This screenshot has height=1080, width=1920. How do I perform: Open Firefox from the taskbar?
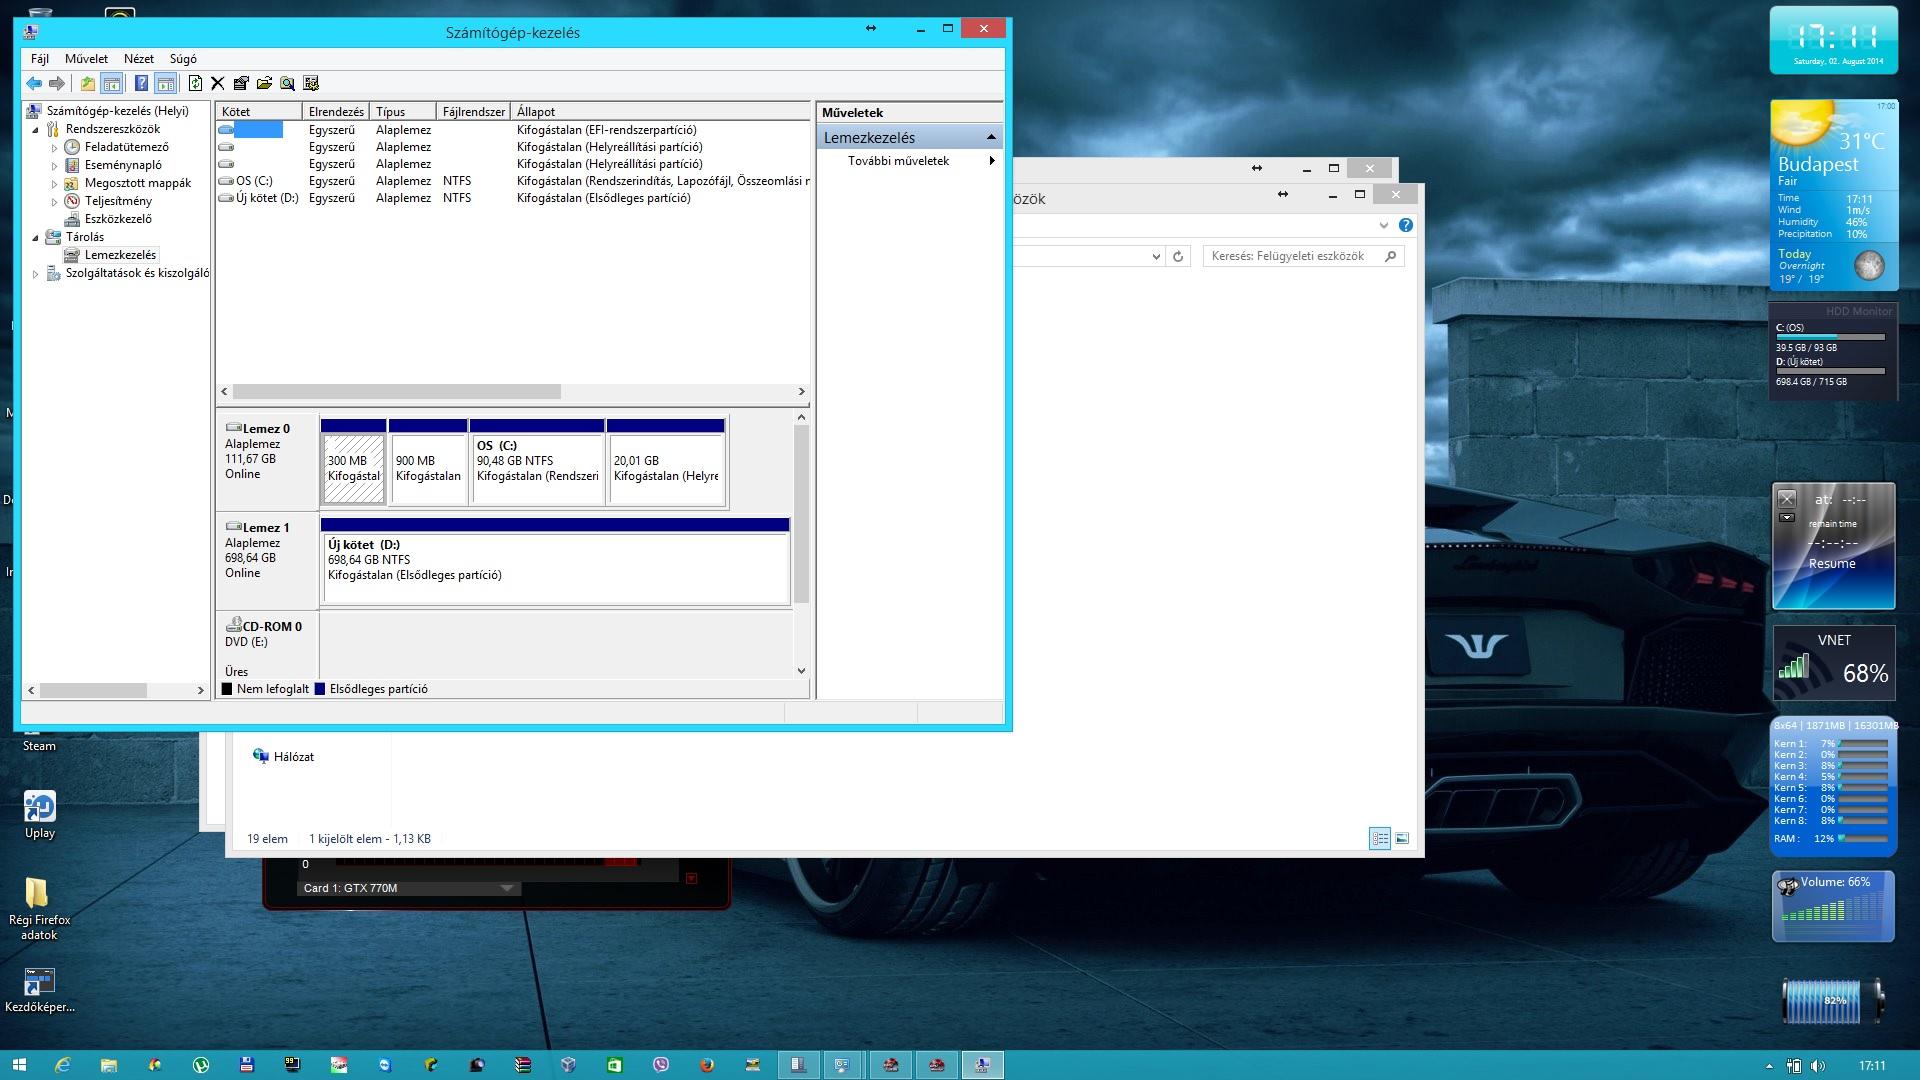(x=707, y=1065)
